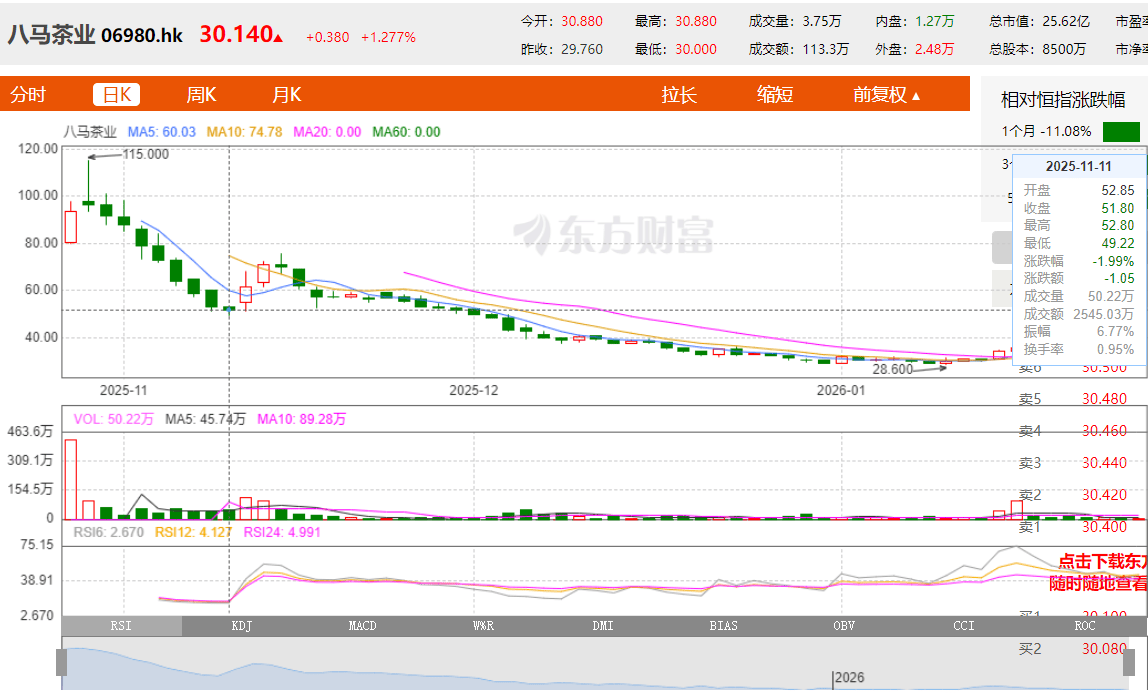Image resolution: width=1148 pixels, height=696 pixels.
Task: Select the OBV indicator tab
Action: [844, 626]
